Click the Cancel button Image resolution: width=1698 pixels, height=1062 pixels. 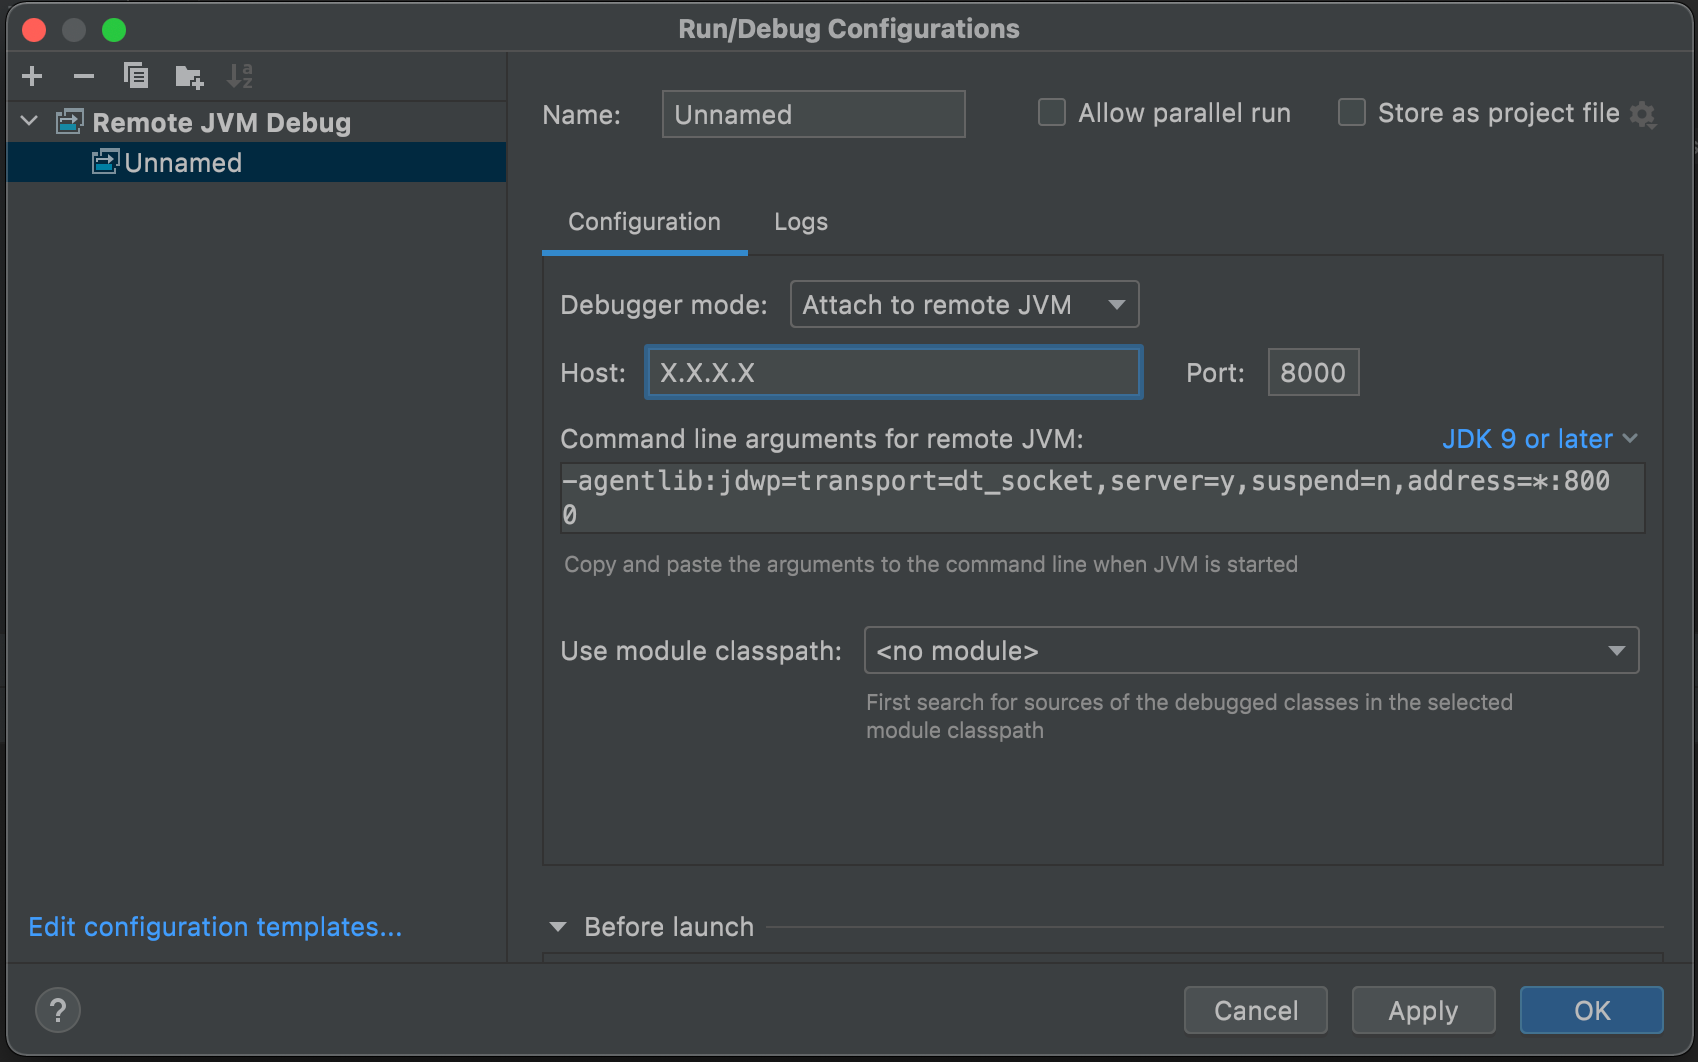1256,1010
